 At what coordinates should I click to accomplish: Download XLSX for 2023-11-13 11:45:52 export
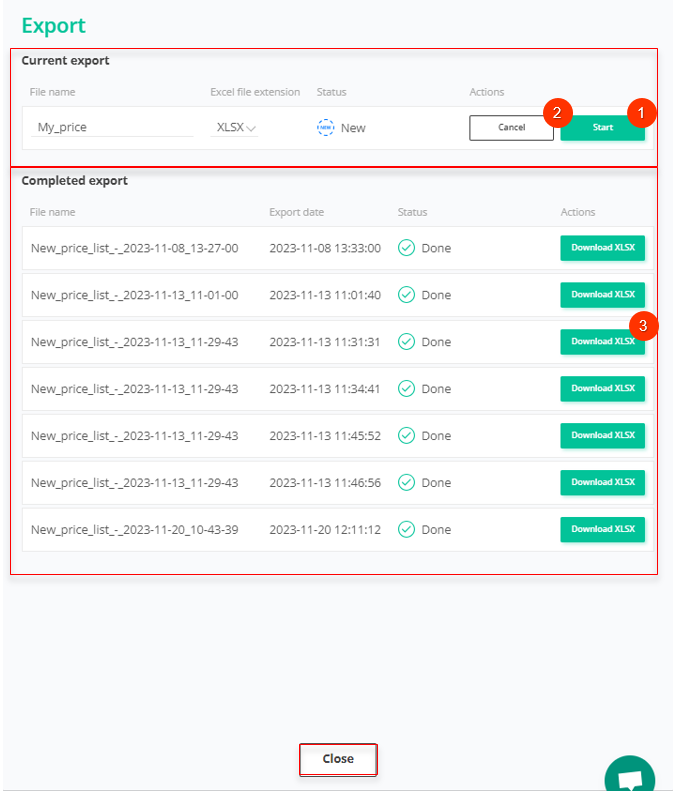(x=602, y=435)
